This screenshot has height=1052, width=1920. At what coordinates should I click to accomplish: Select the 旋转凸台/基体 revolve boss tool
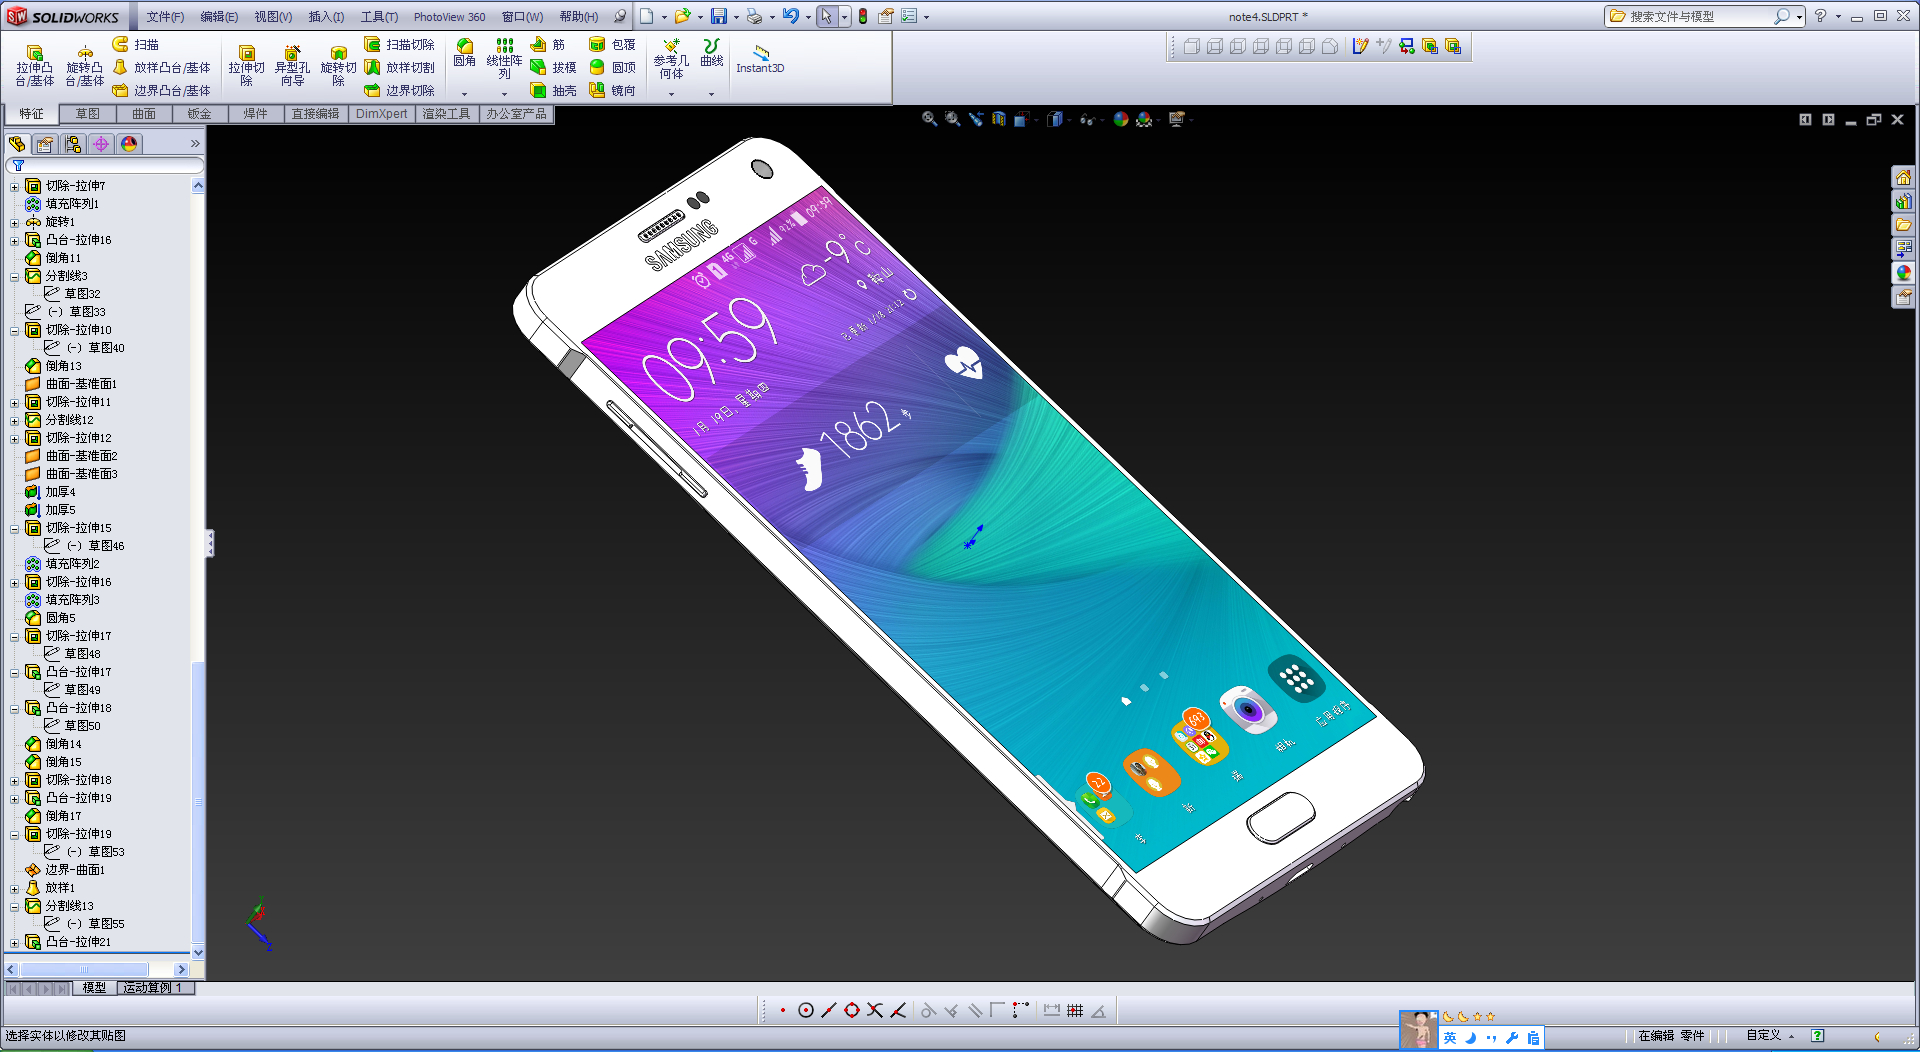85,66
